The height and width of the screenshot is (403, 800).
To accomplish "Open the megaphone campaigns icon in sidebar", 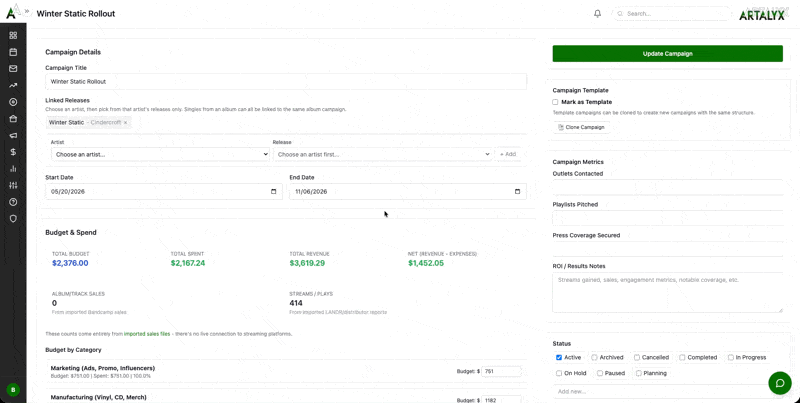I will 13,135.
